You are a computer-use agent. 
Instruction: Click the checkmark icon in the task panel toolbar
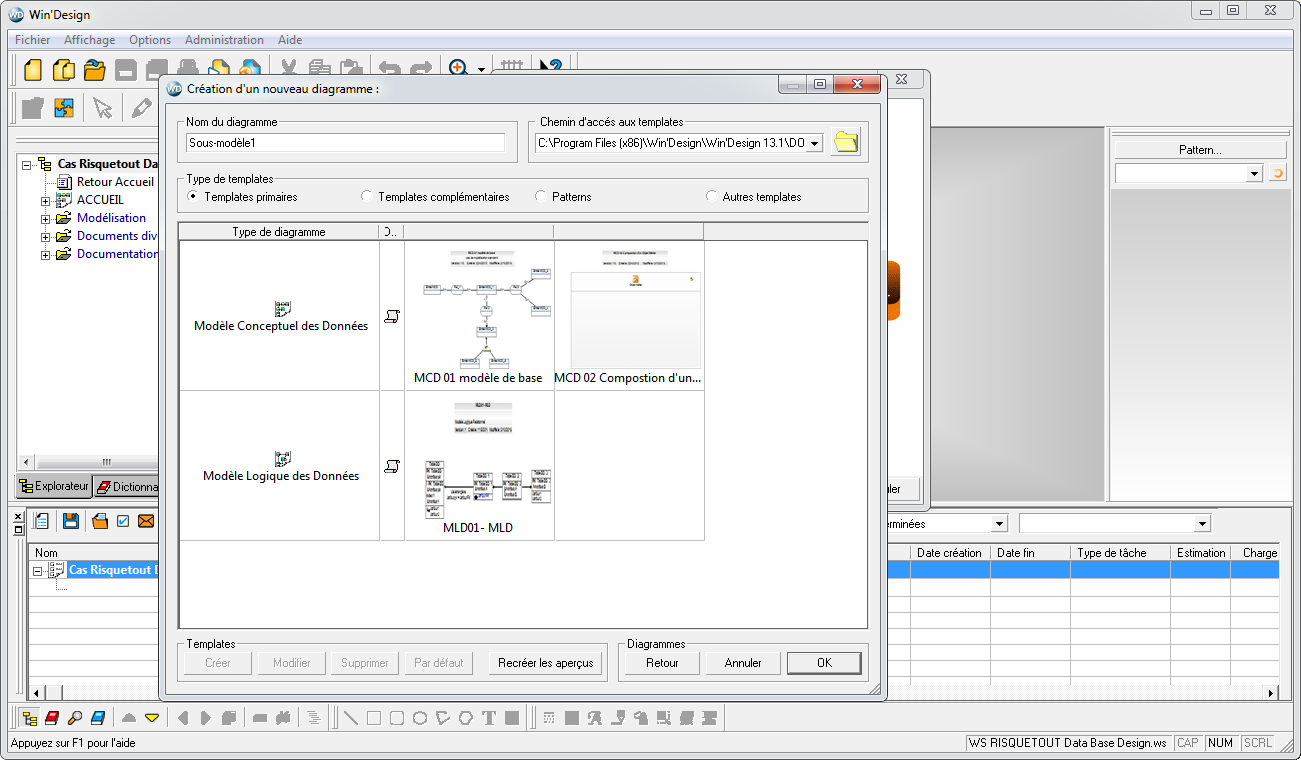[x=123, y=521]
